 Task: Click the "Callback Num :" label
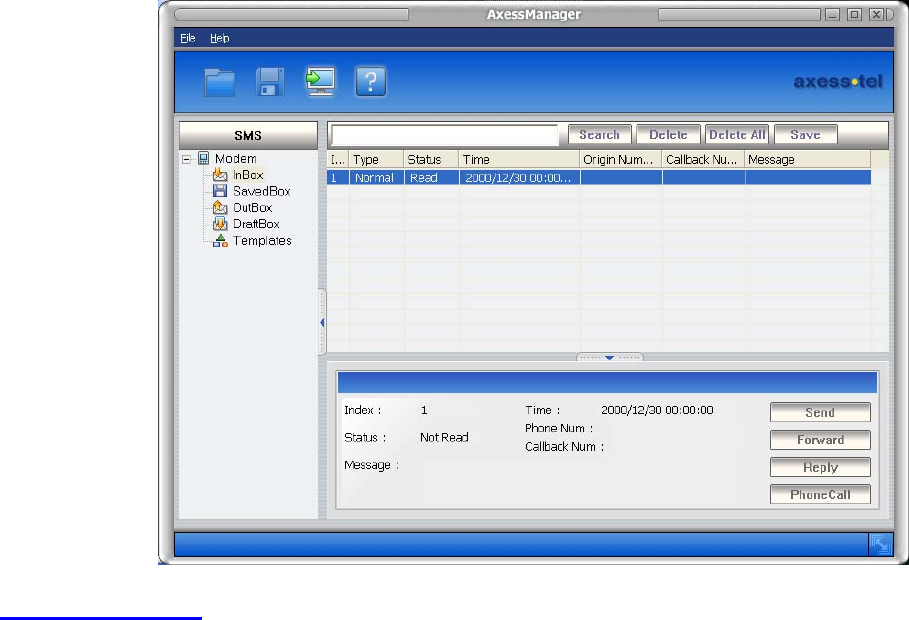[x=564, y=447]
